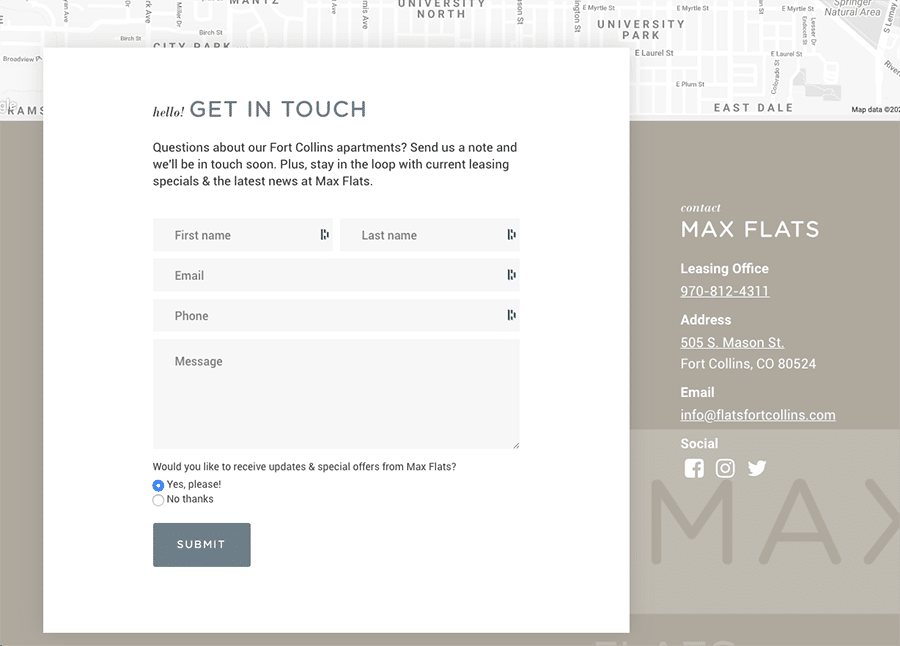
Task: Select the 'Yes, please!' radio option
Action: coord(158,485)
